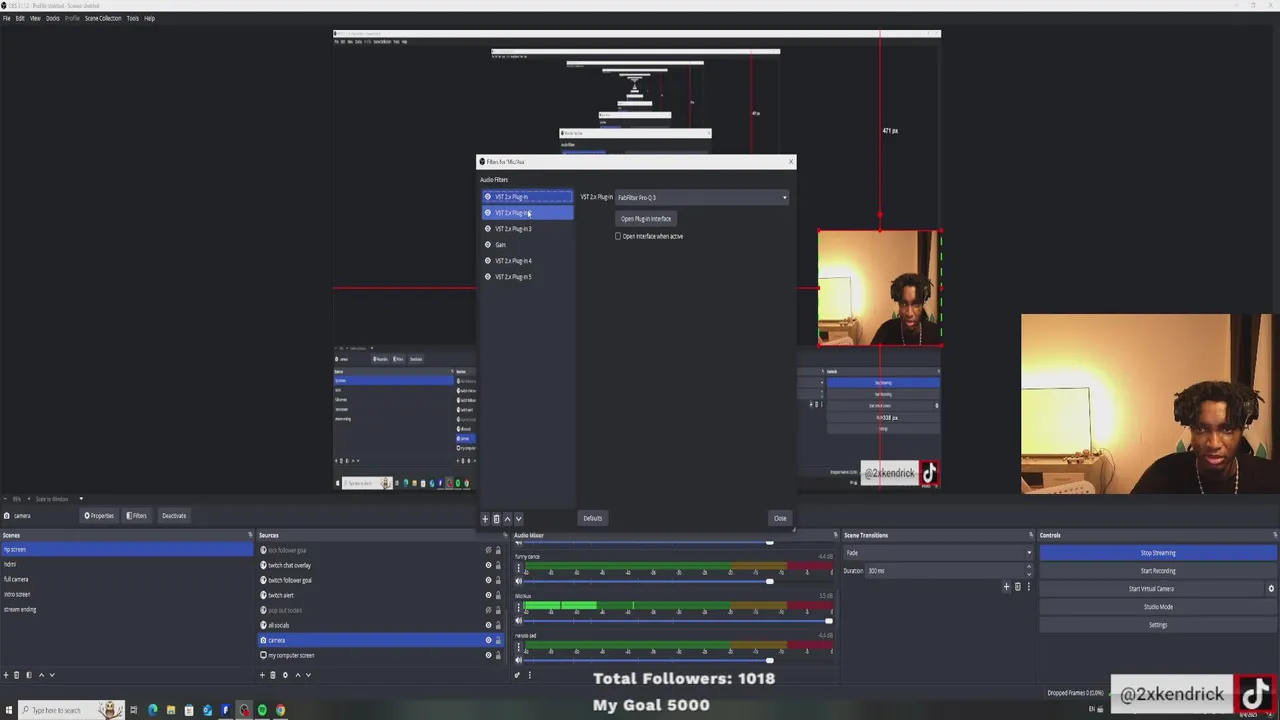The image size is (1280, 720).
Task: Pop out the Sources dock icon
Action: [504, 535]
